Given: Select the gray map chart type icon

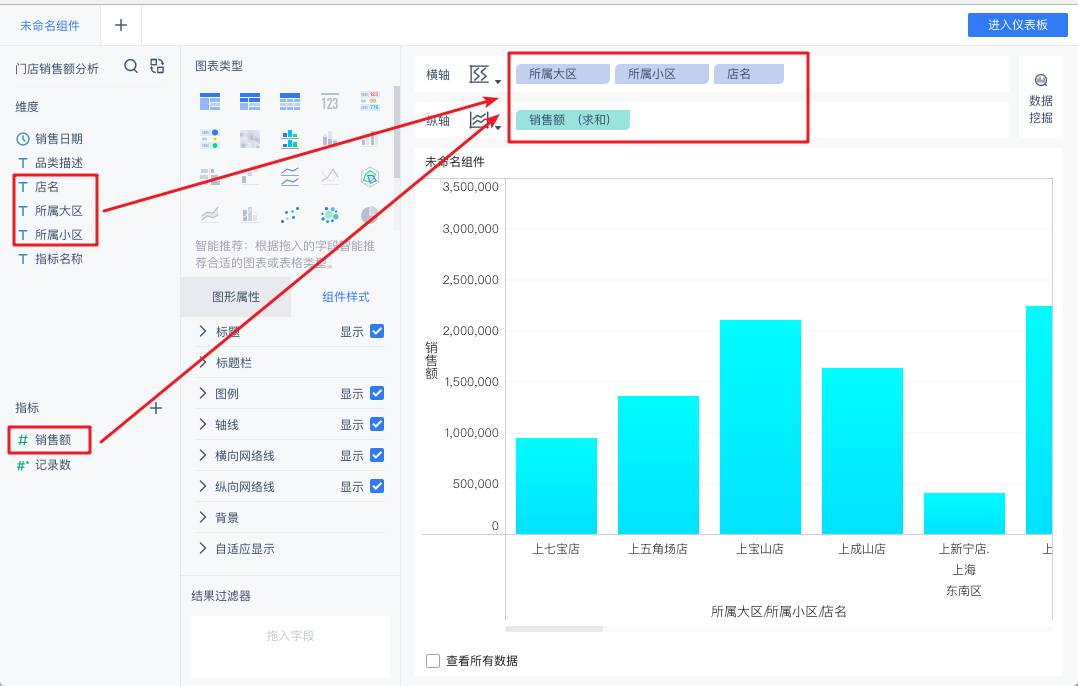Looking at the screenshot, I should coord(250,140).
